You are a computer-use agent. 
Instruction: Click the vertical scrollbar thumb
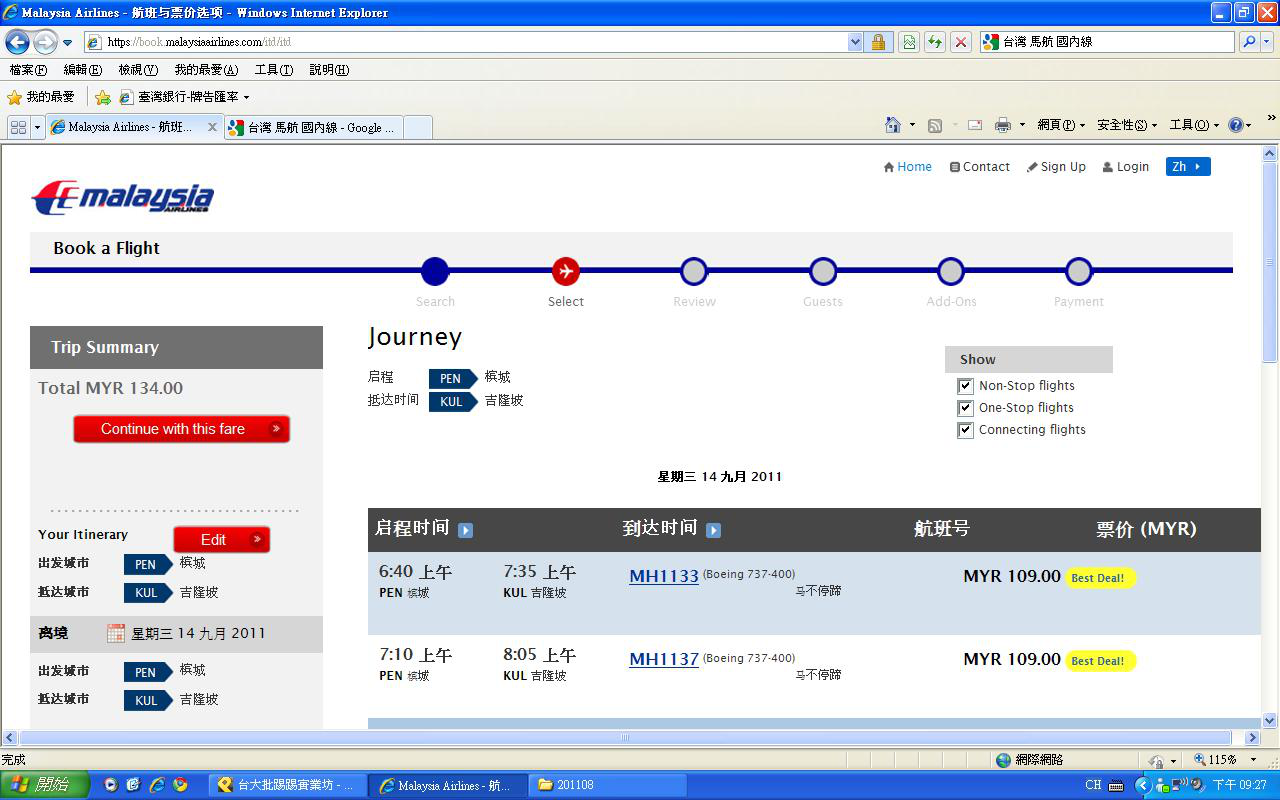click(x=1270, y=262)
